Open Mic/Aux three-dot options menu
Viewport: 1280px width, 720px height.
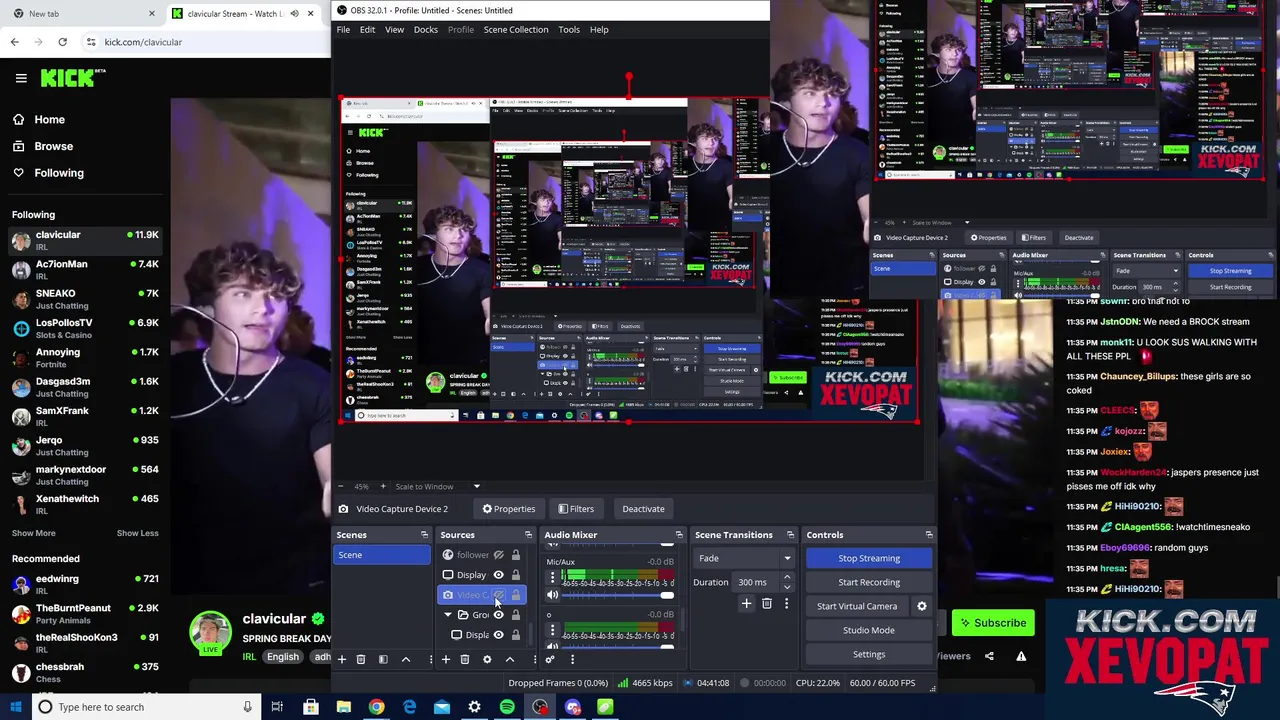tap(552, 577)
